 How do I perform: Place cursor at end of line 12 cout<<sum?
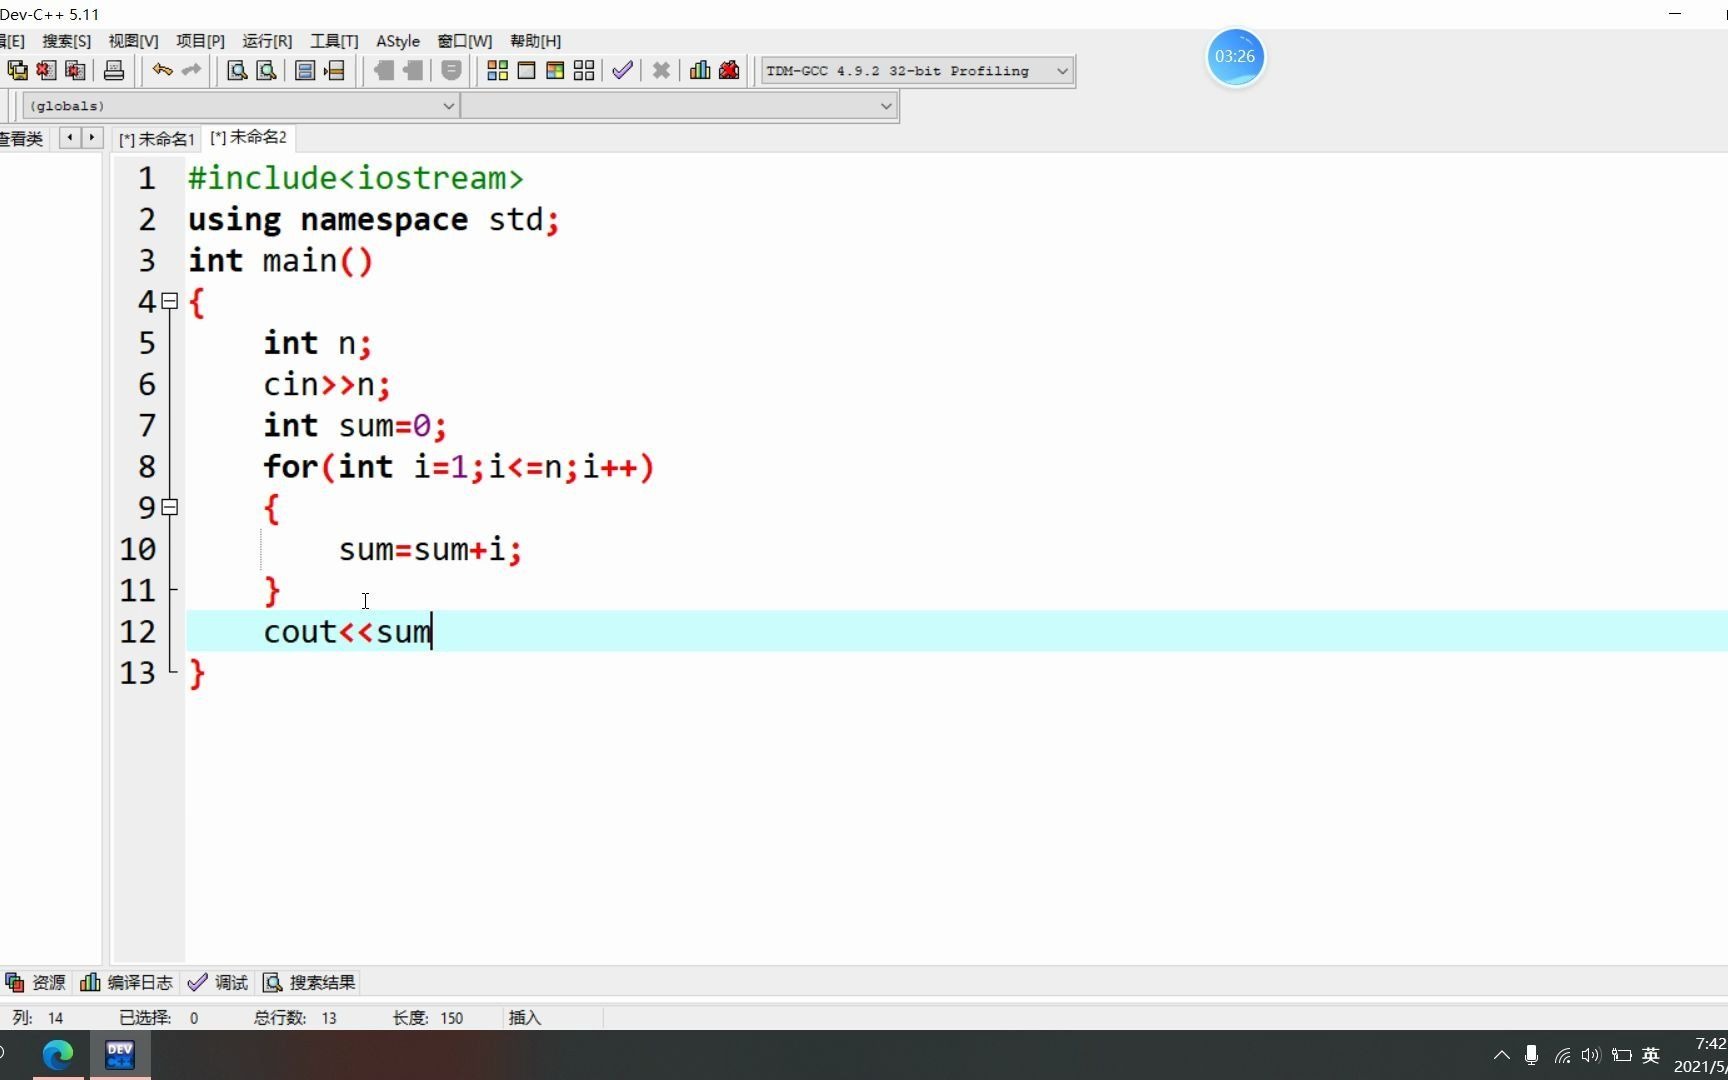[433, 632]
